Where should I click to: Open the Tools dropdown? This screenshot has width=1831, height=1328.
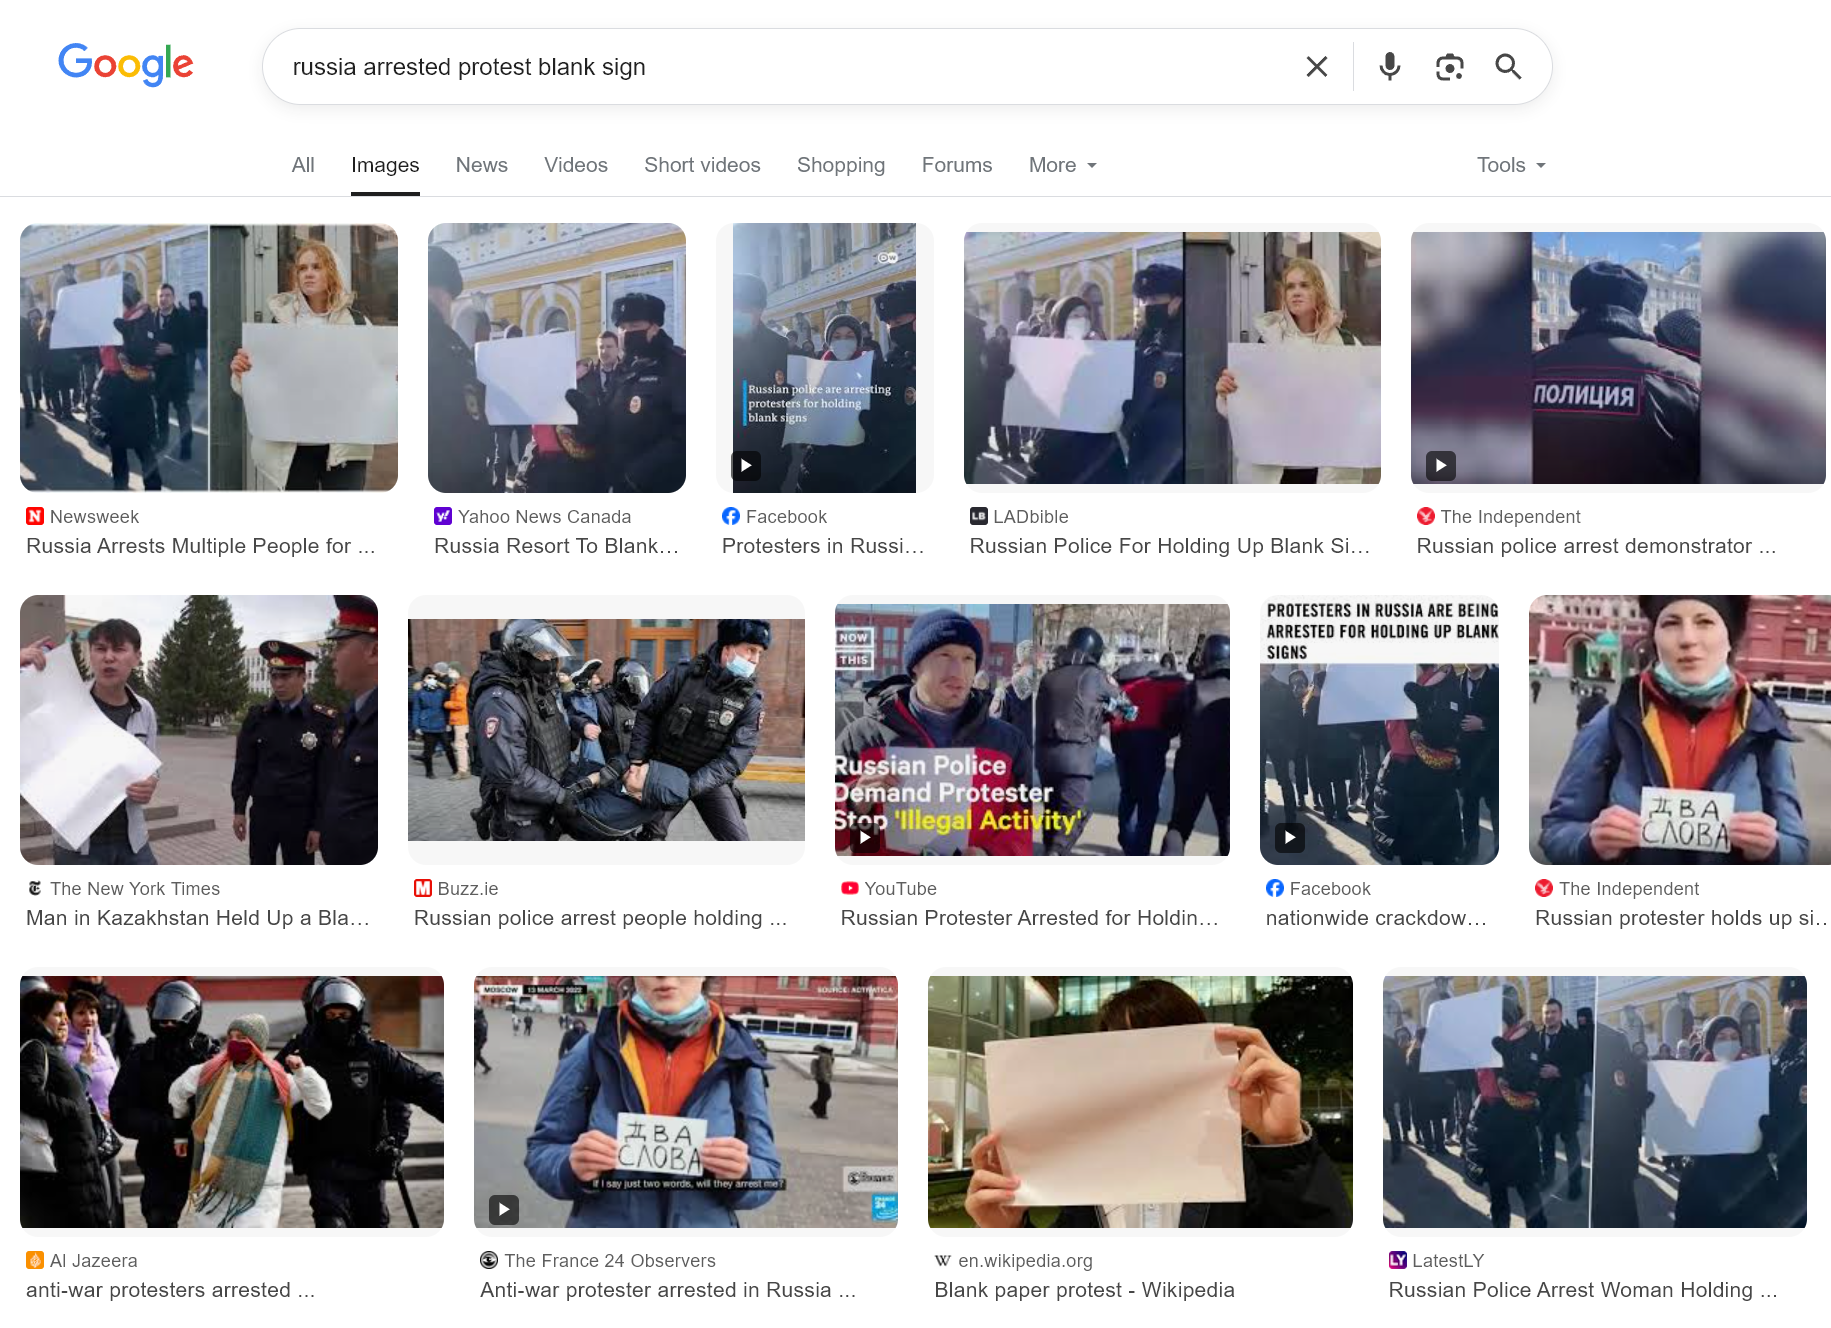tap(1511, 165)
